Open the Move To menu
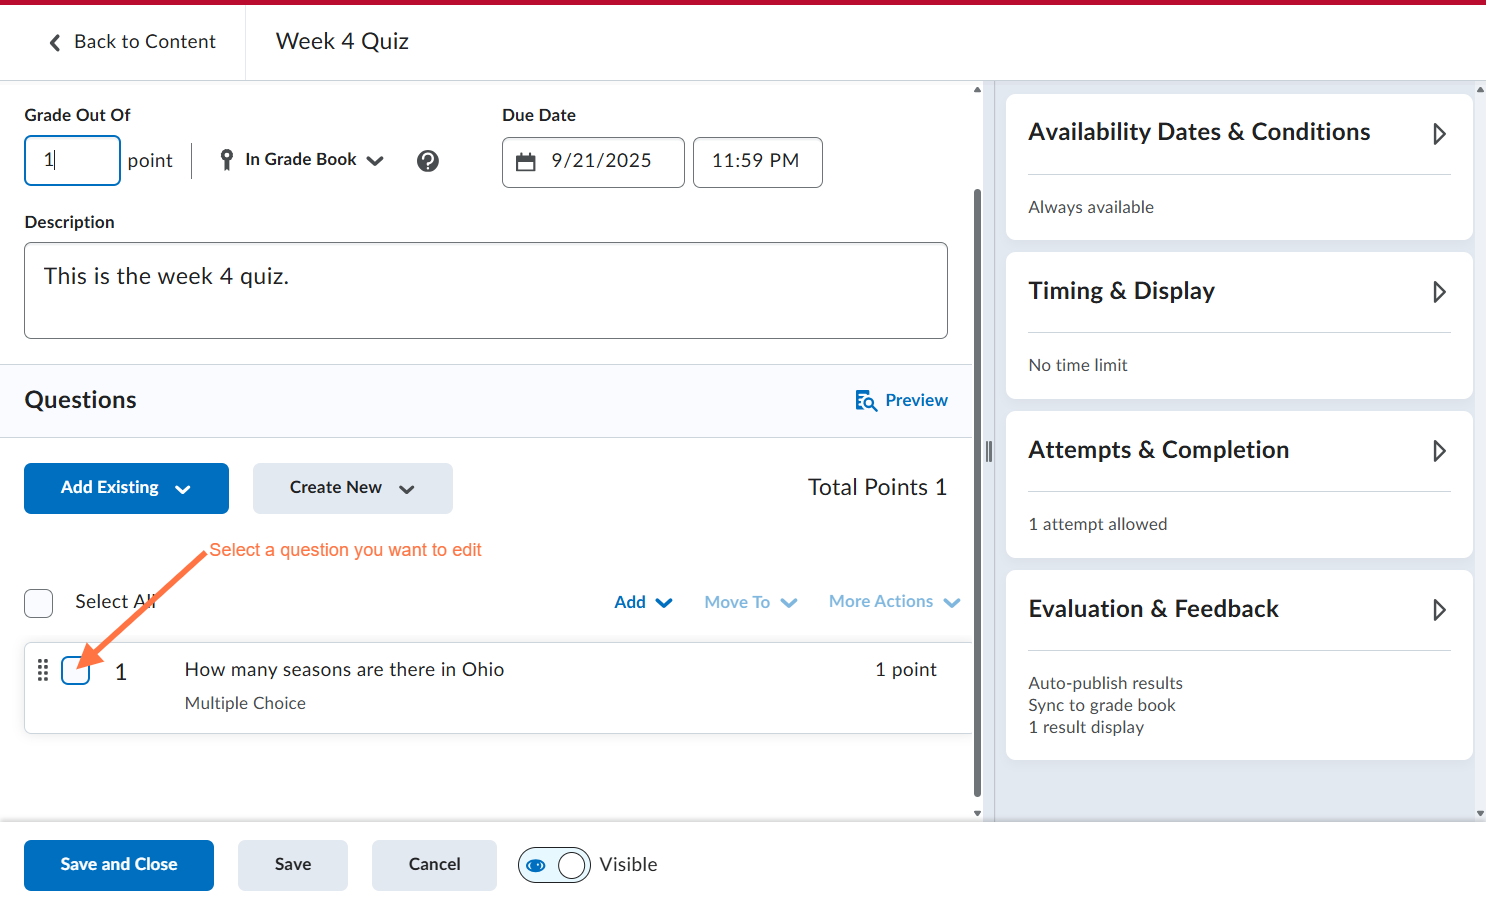 [751, 602]
